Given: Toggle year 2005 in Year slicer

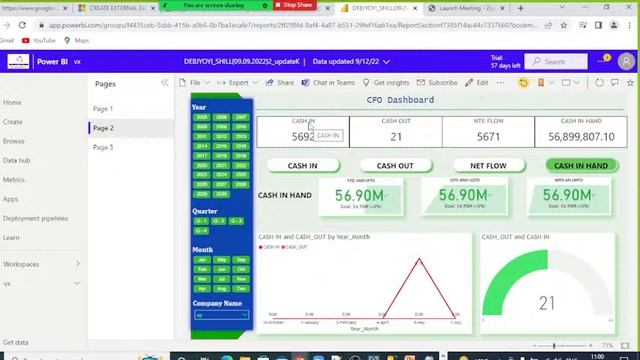Looking at the screenshot, I should pyautogui.click(x=202, y=117).
